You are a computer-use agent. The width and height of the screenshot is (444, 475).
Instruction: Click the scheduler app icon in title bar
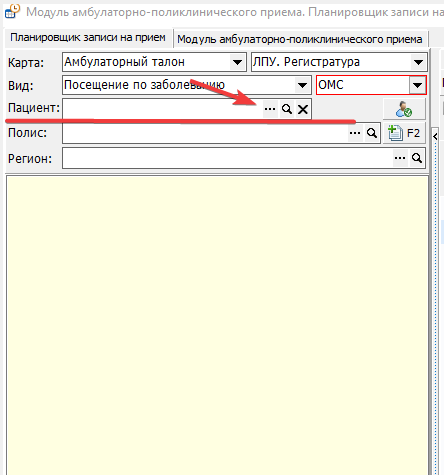12,11
